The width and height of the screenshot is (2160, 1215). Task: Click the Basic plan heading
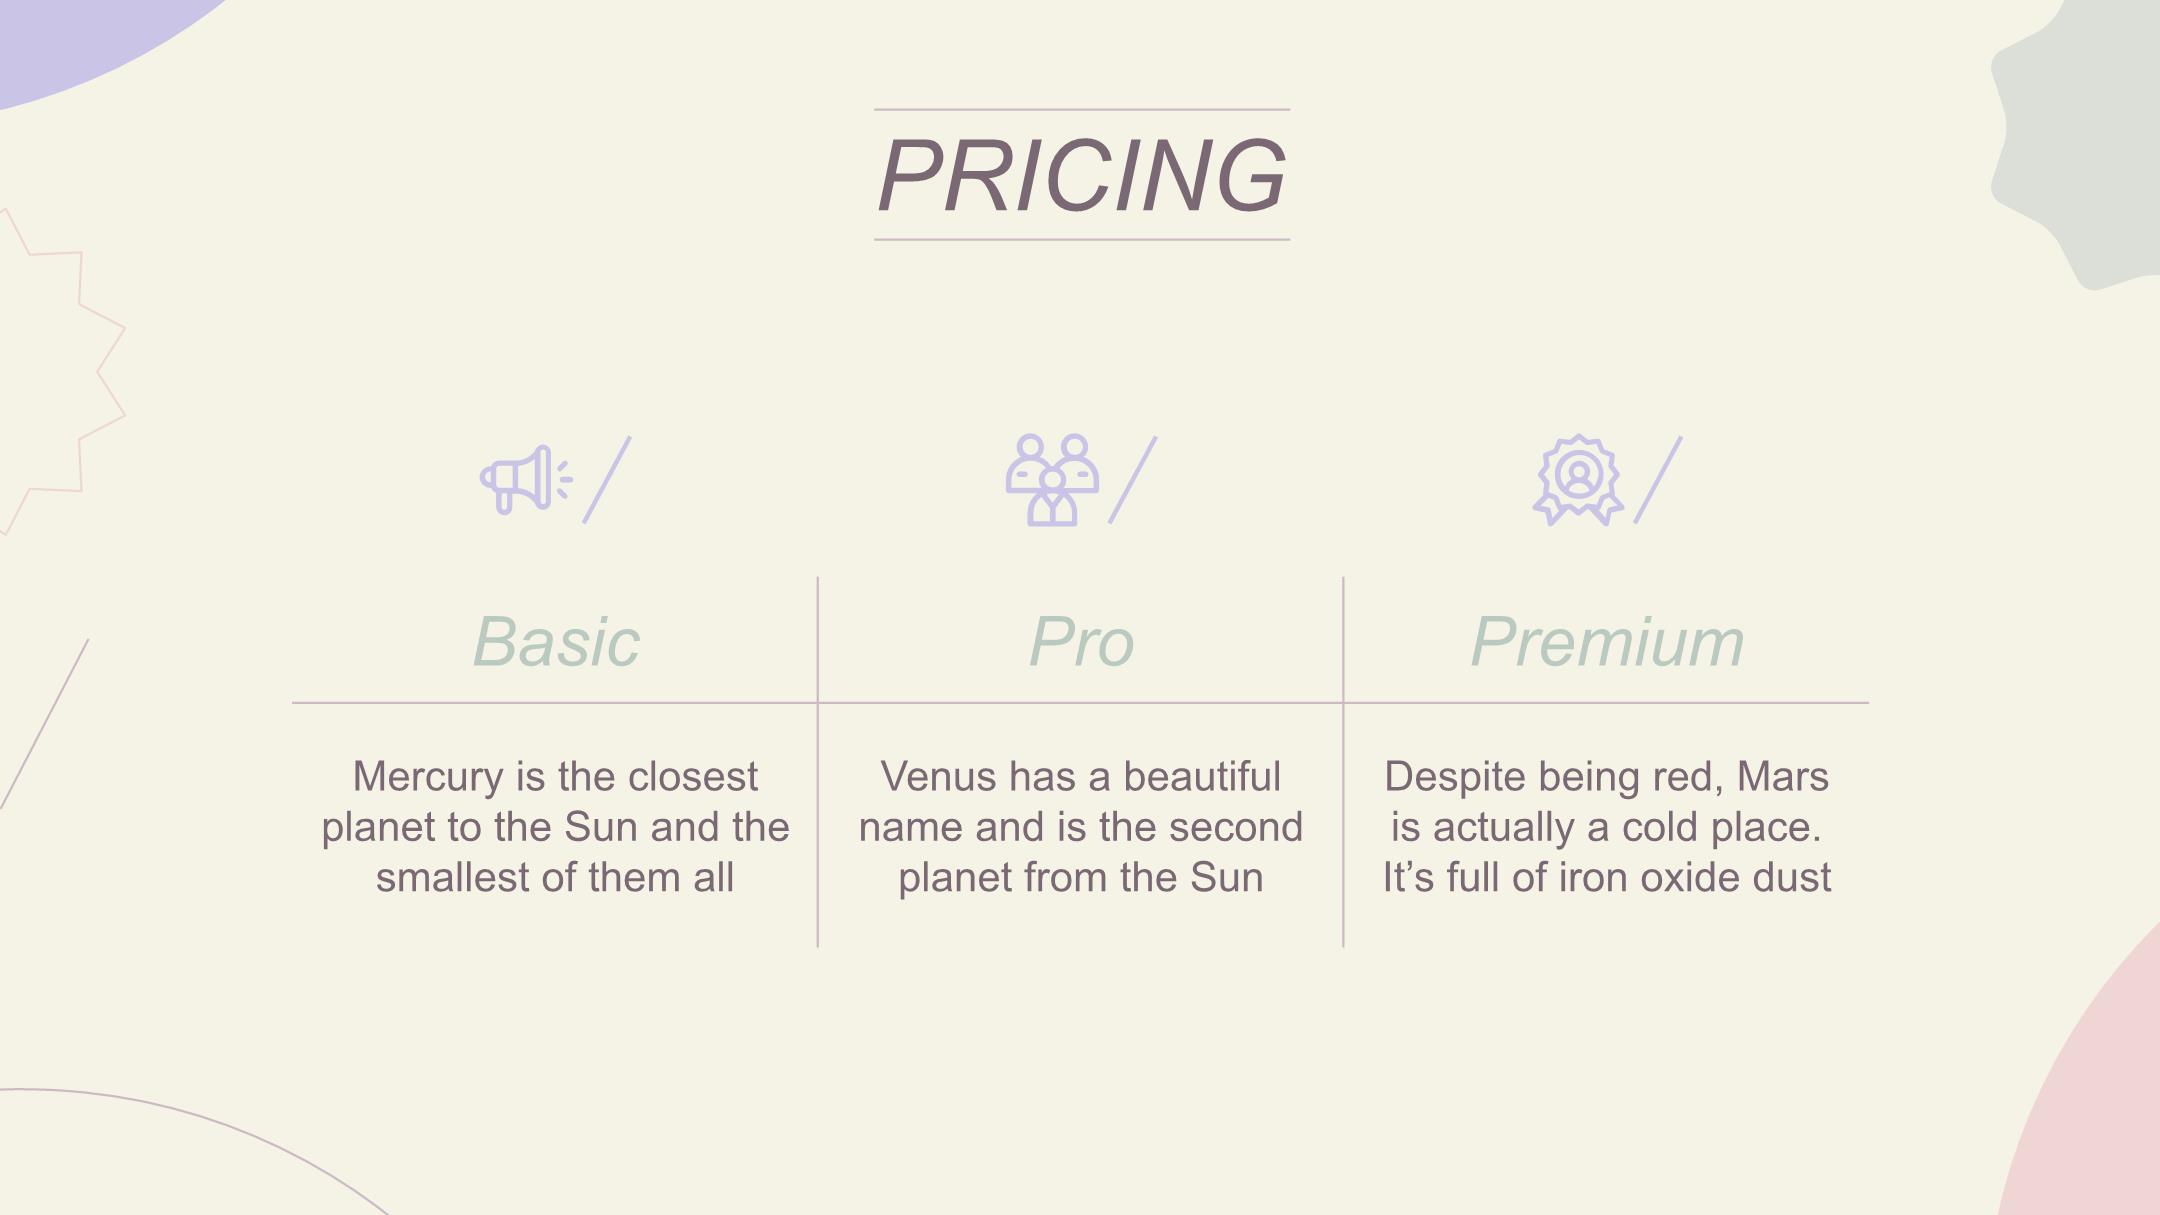[556, 642]
